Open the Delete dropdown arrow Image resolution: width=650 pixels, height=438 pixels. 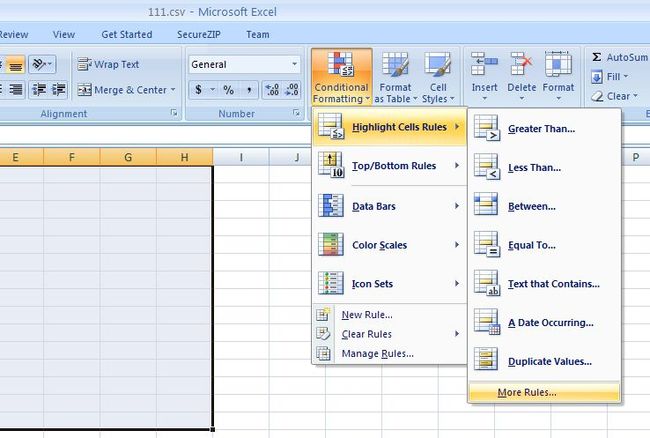[x=521, y=99]
